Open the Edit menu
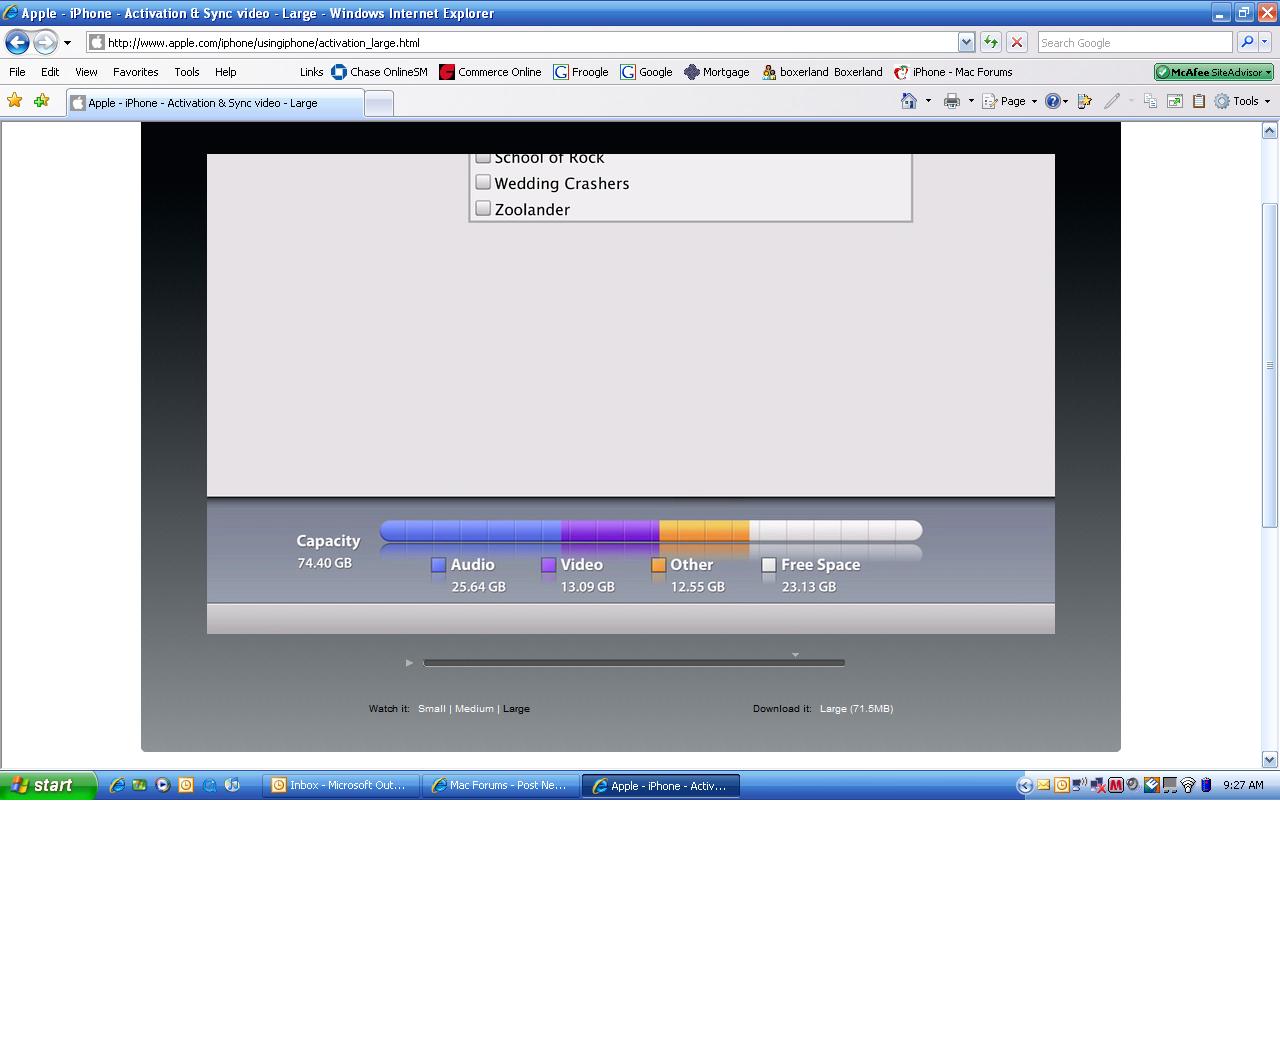The image size is (1280, 1050). pos(50,72)
